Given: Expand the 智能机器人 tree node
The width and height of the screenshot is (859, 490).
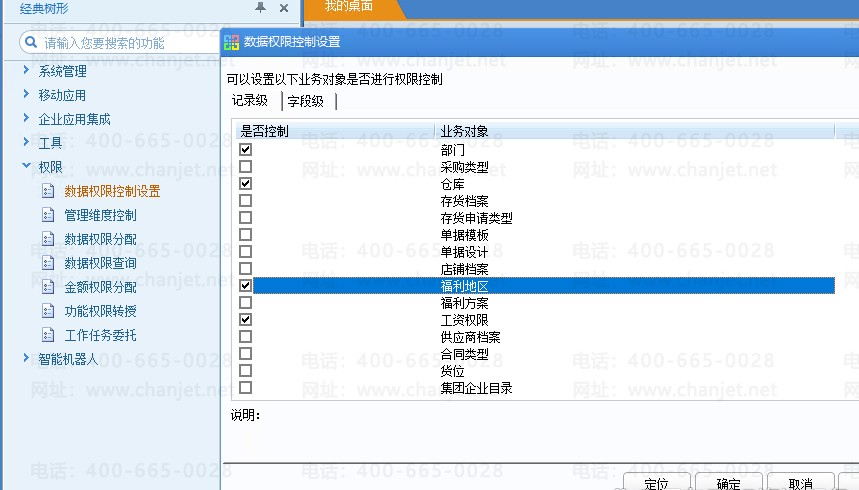Looking at the screenshot, I should pos(26,358).
